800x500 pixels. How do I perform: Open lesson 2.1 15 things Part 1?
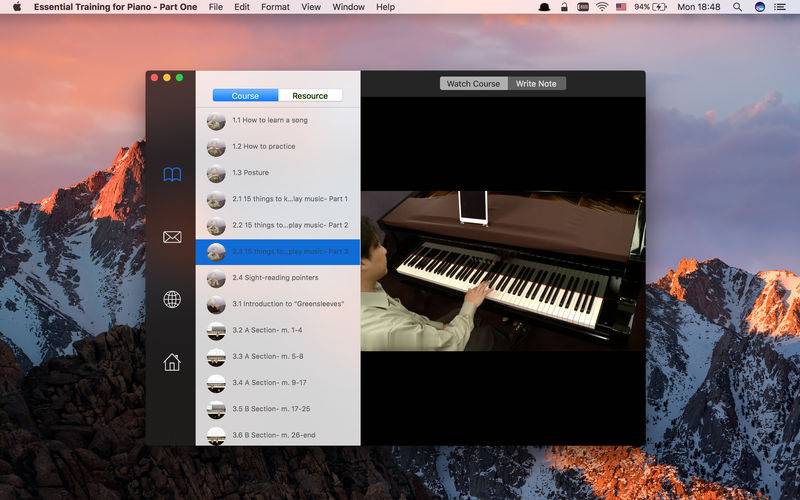[278, 199]
